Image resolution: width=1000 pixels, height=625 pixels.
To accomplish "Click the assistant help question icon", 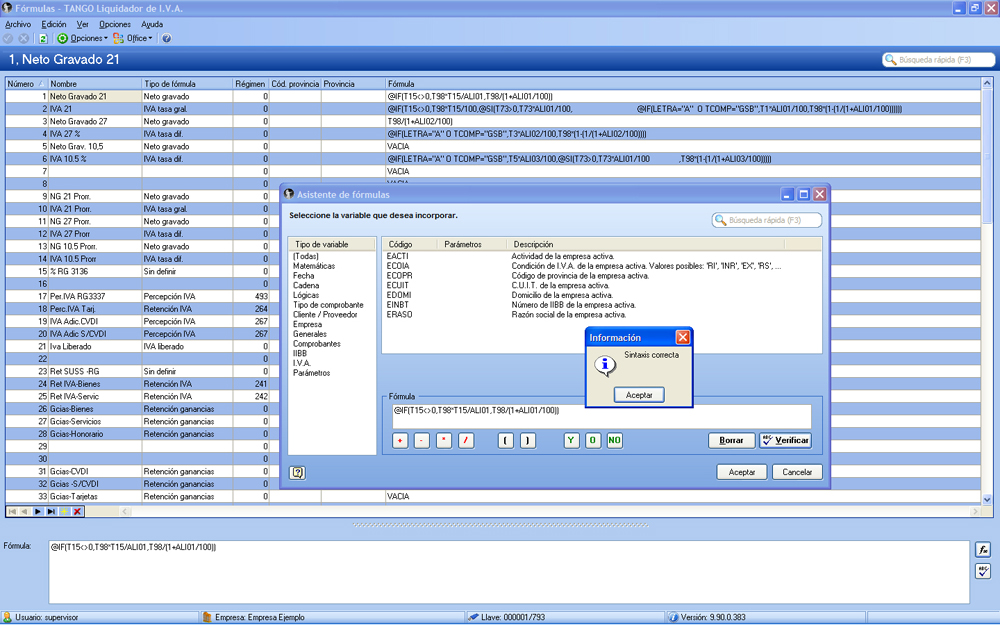I will coord(297,473).
